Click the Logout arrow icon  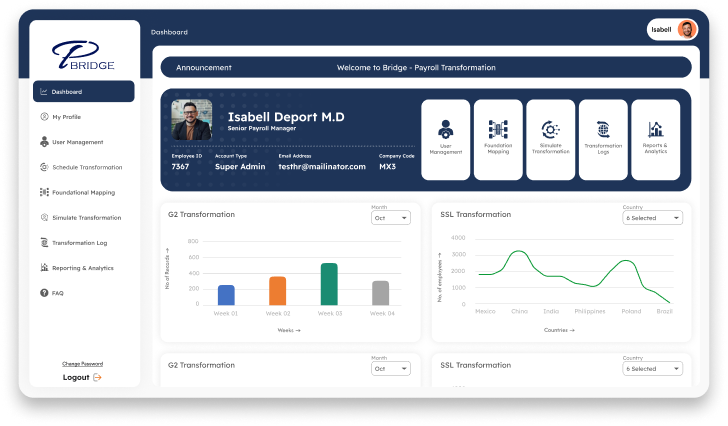pos(97,377)
